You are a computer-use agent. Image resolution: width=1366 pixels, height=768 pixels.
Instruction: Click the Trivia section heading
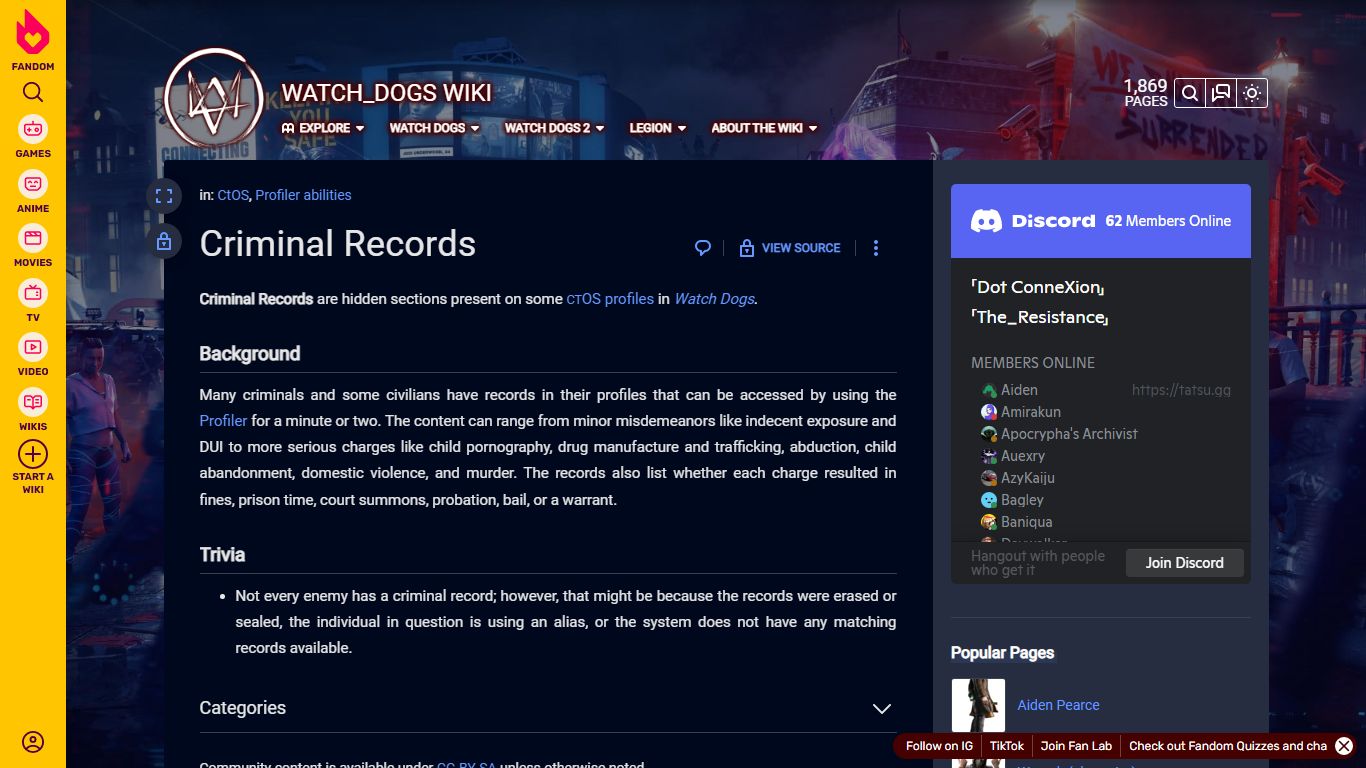tap(222, 555)
